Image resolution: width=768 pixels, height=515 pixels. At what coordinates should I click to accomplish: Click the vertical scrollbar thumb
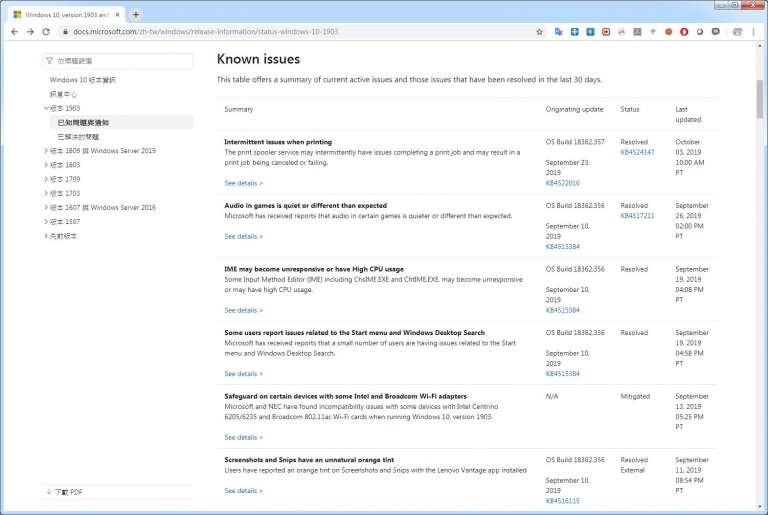click(x=760, y=99)
